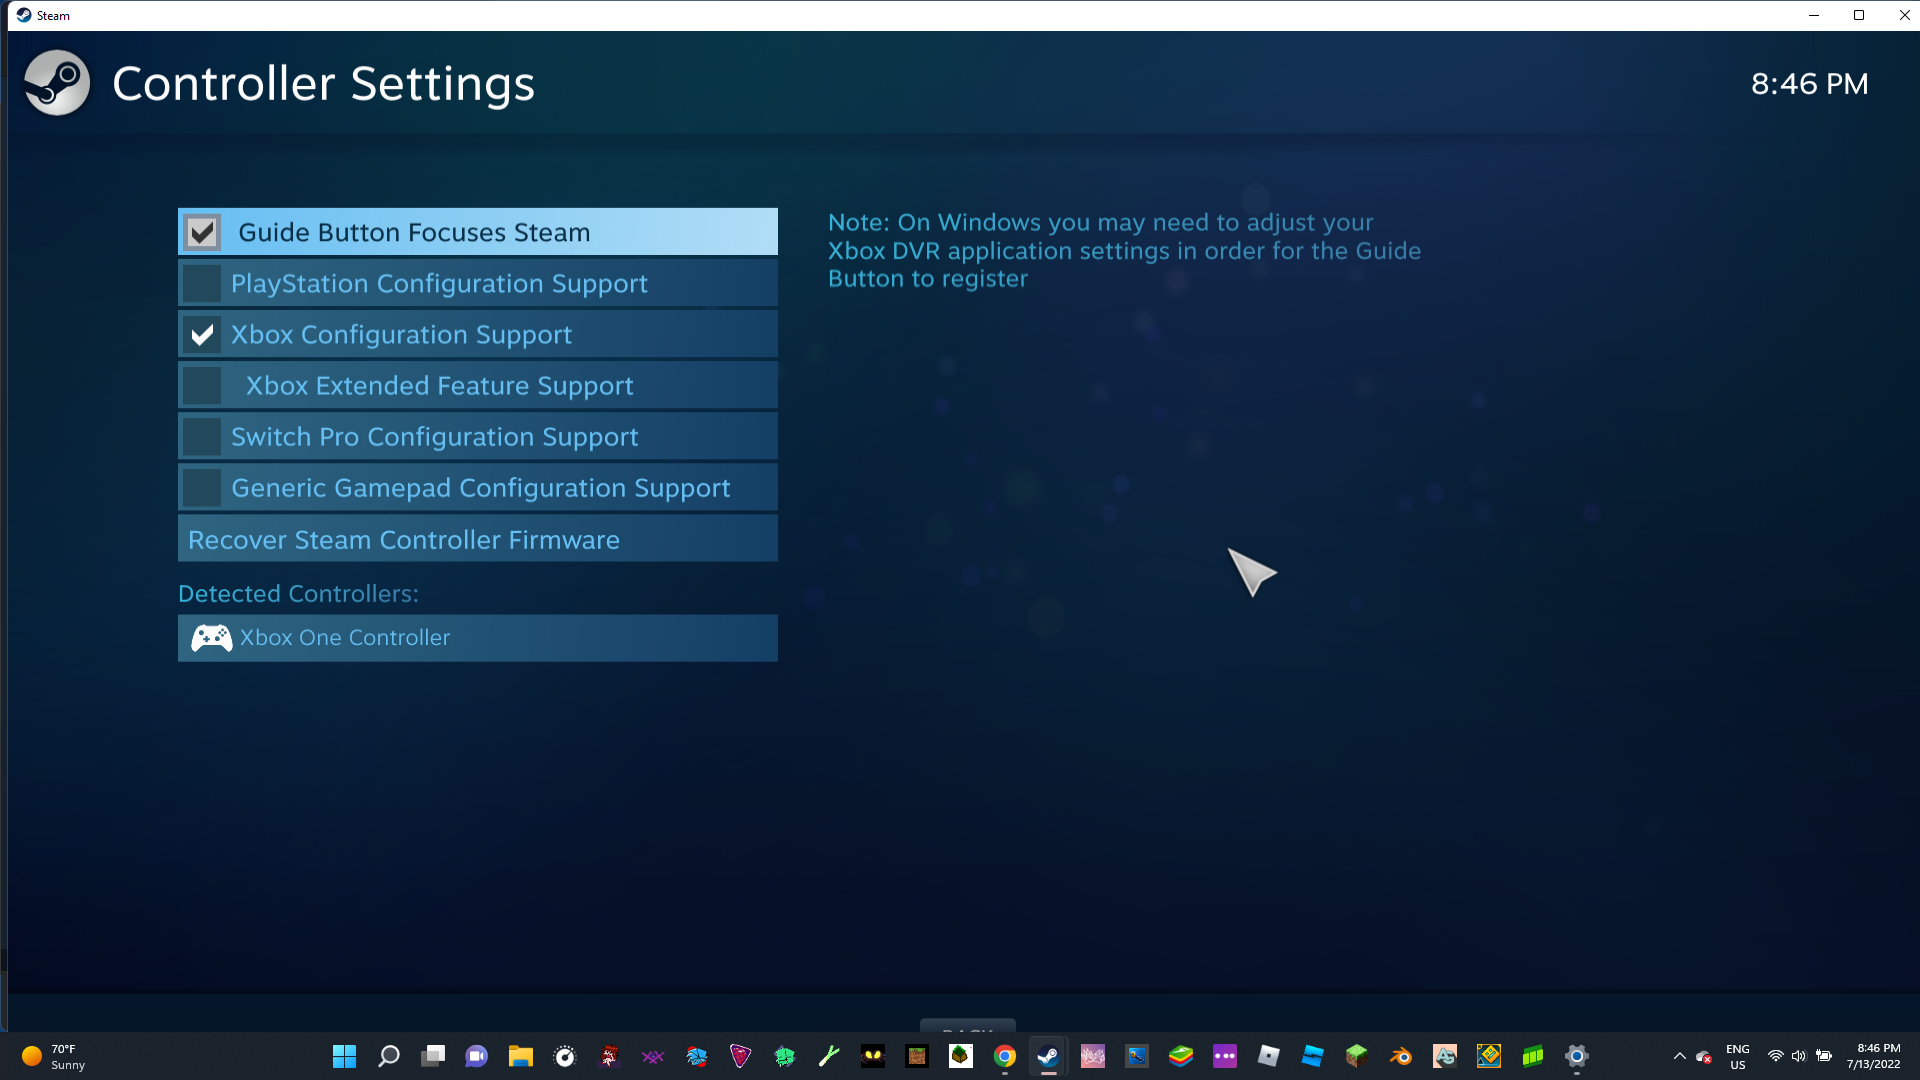
Task: Open Google Chrome from the taskbar
Action: pos(1004,1056)
